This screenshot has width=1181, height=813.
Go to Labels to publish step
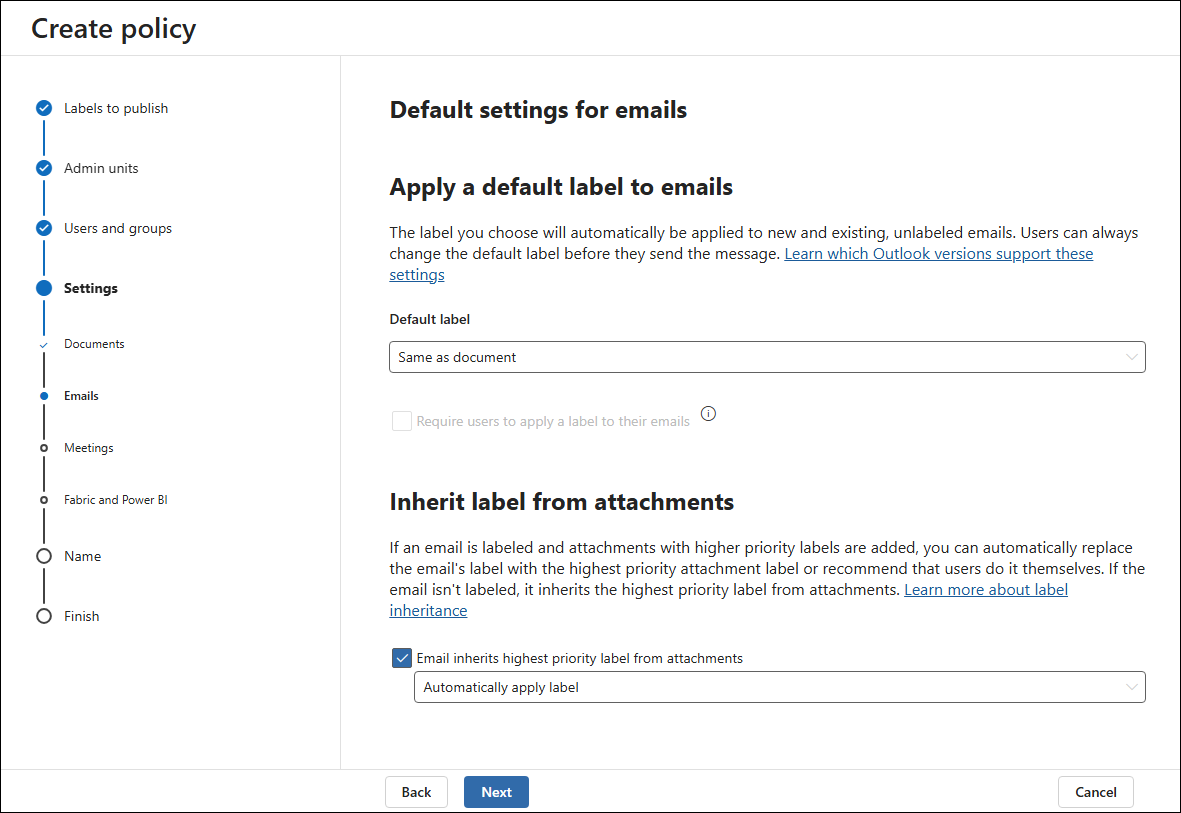tap(116, 109)
